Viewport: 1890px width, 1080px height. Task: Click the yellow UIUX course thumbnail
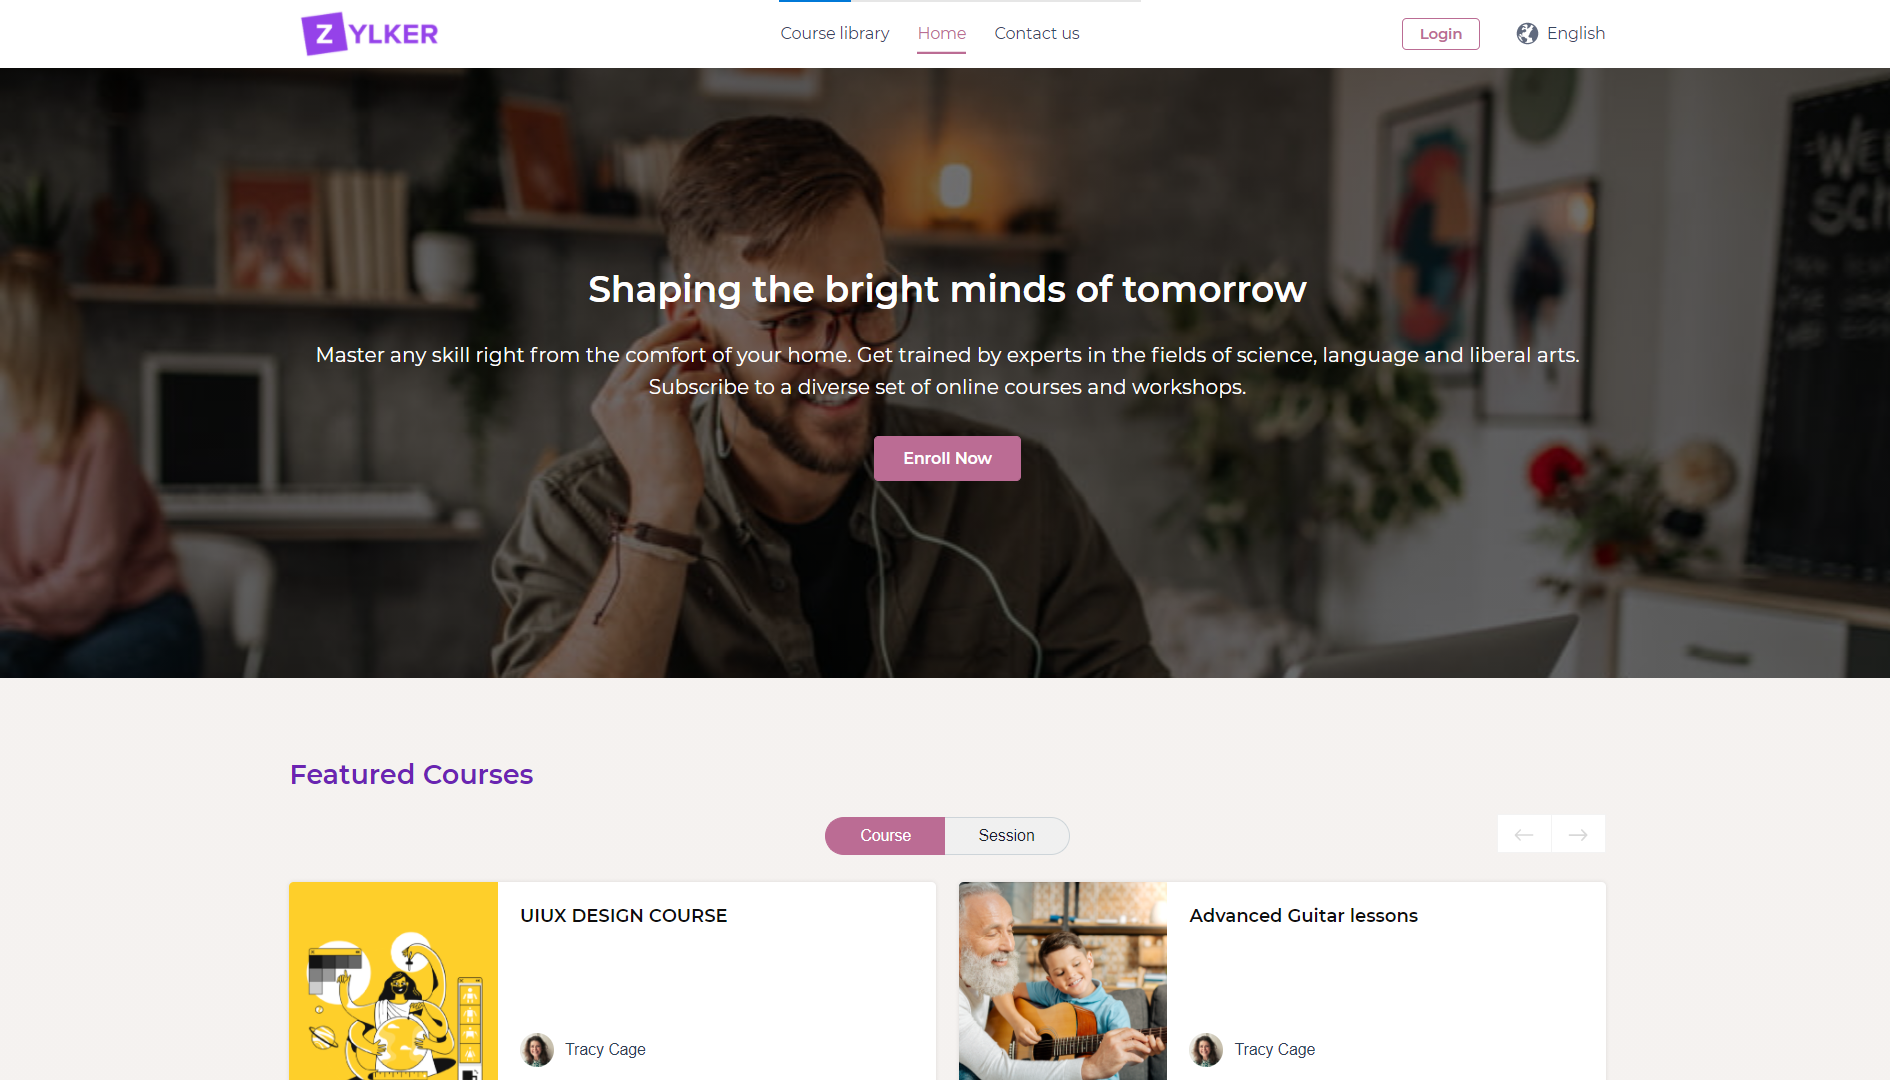[x=394, y=981]
